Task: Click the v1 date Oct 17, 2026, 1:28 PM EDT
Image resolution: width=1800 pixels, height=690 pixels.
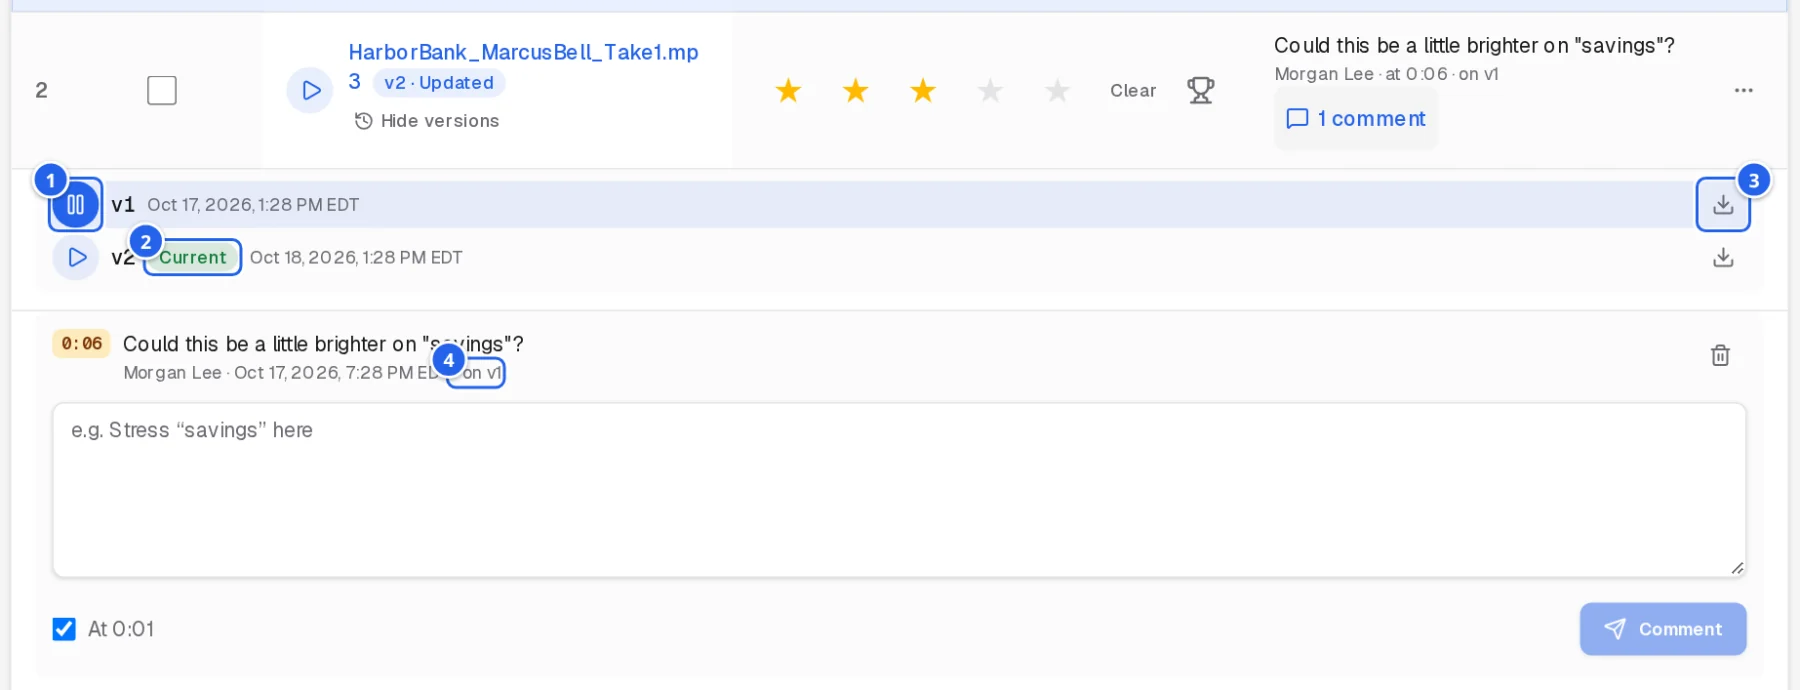Action: pos(253,205)
